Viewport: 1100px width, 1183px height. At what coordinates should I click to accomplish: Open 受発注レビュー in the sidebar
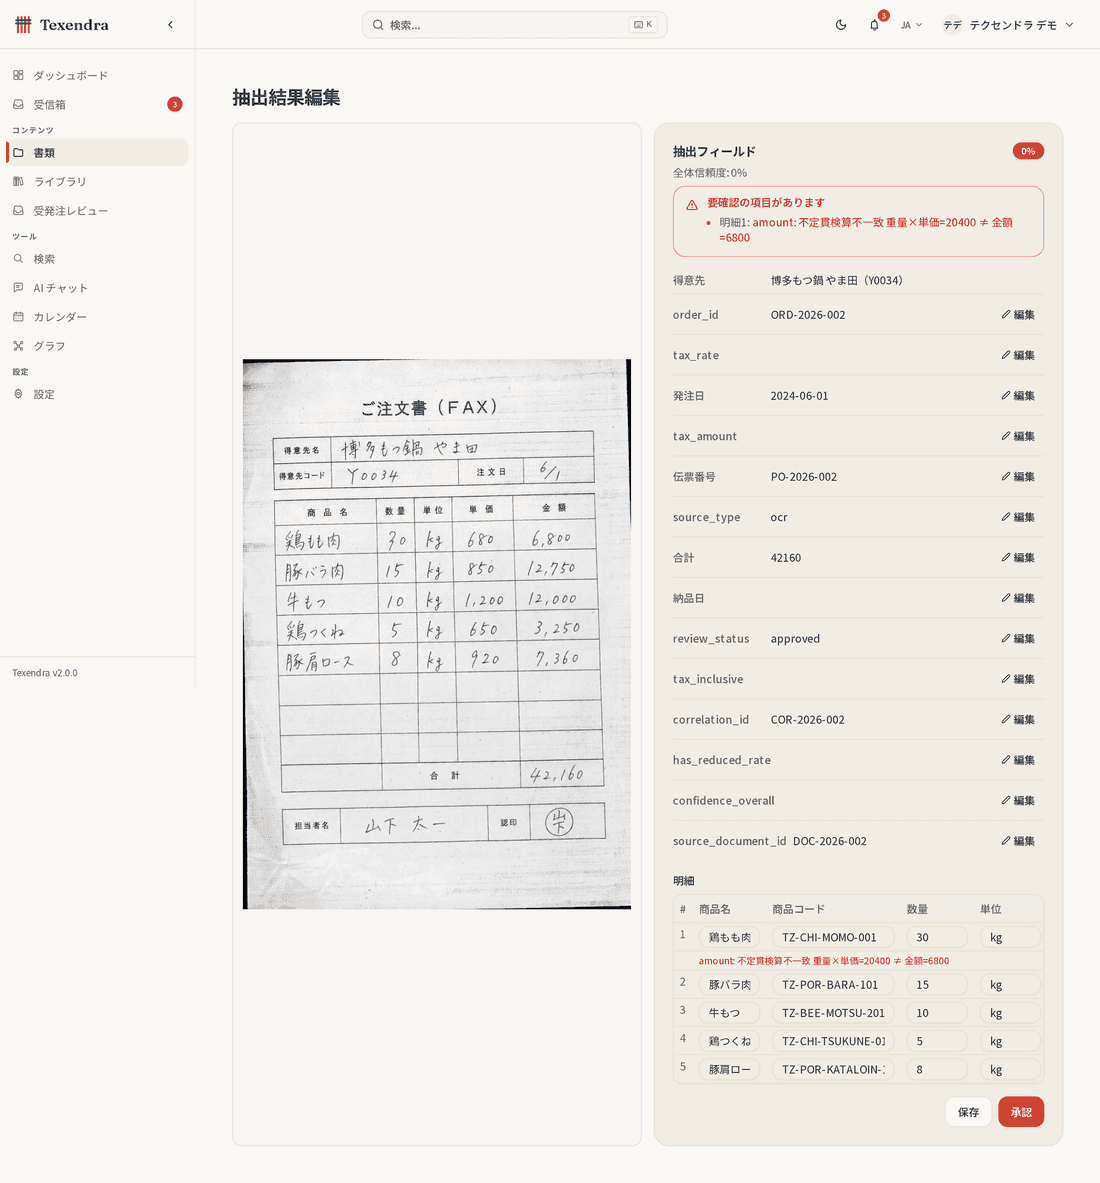pyautogui.click(x=97, y=210)
